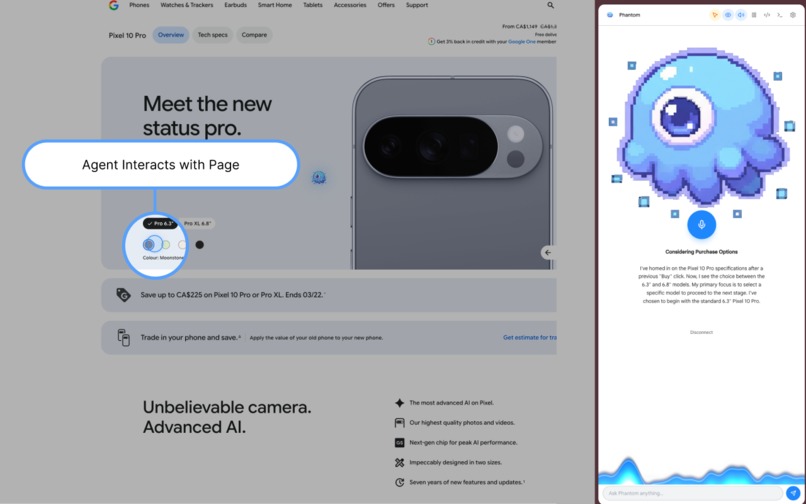
Task: Choose the light green colour swatch
Action: (x=166, y=245)
